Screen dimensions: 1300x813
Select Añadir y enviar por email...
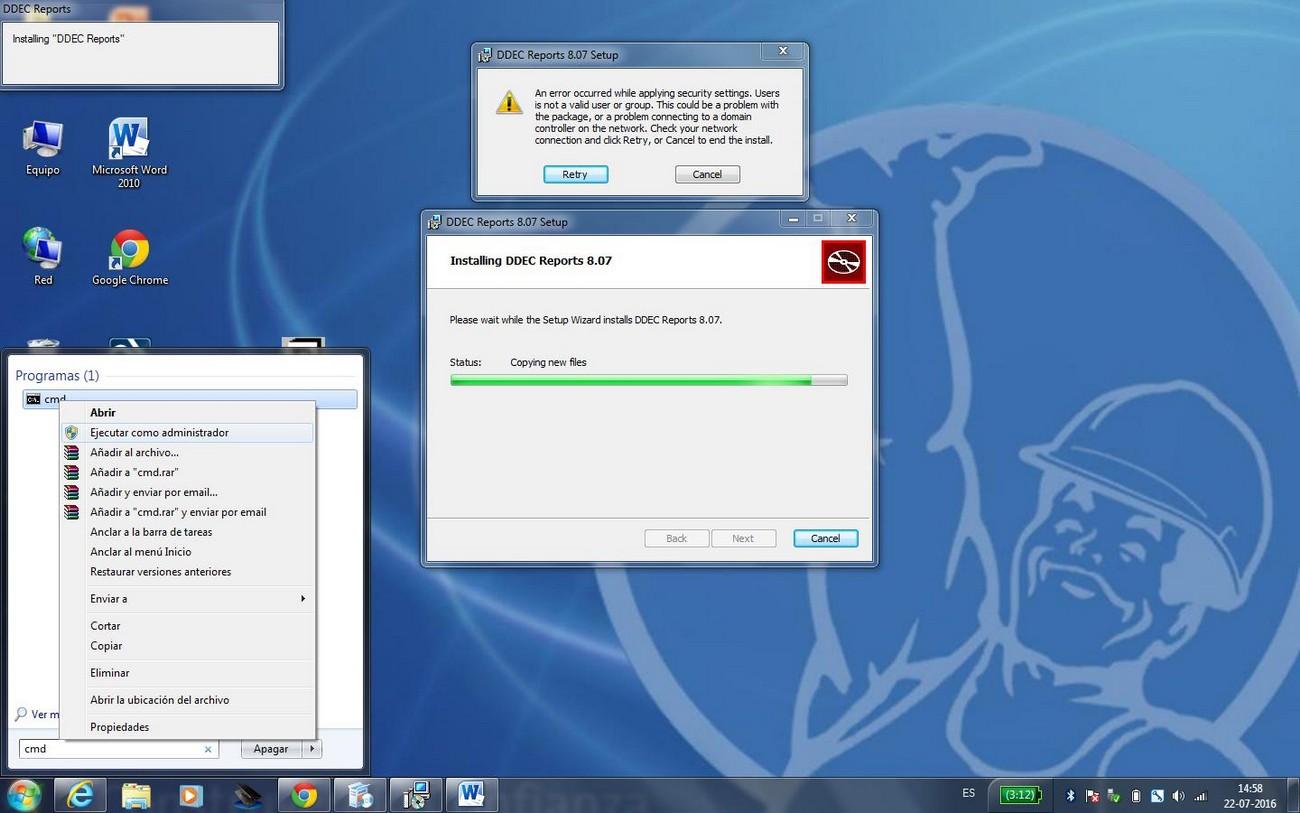pos(187,492)
